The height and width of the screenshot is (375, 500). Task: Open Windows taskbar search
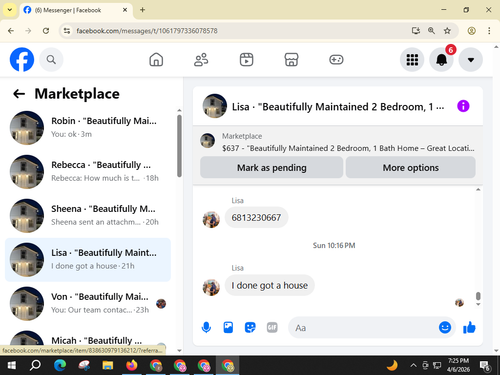35,366
